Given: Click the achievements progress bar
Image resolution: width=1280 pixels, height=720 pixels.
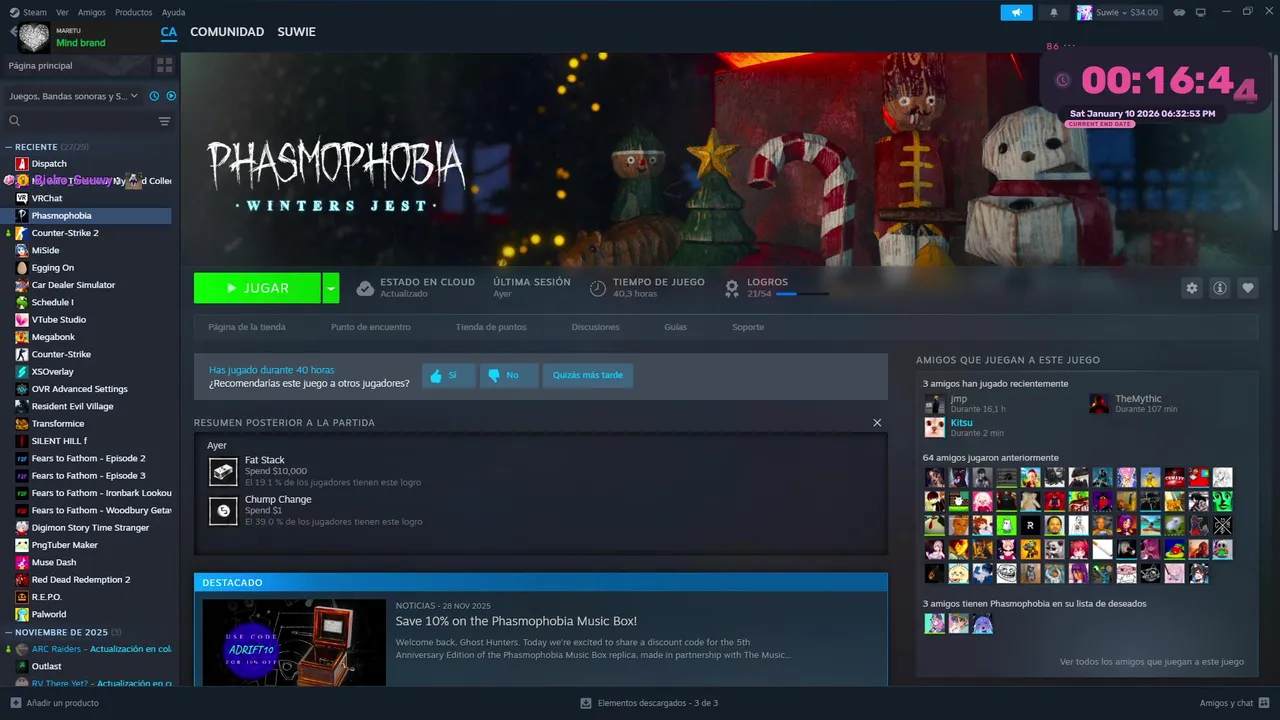Looking at the screenshot, I should click(x=802, y=294).
